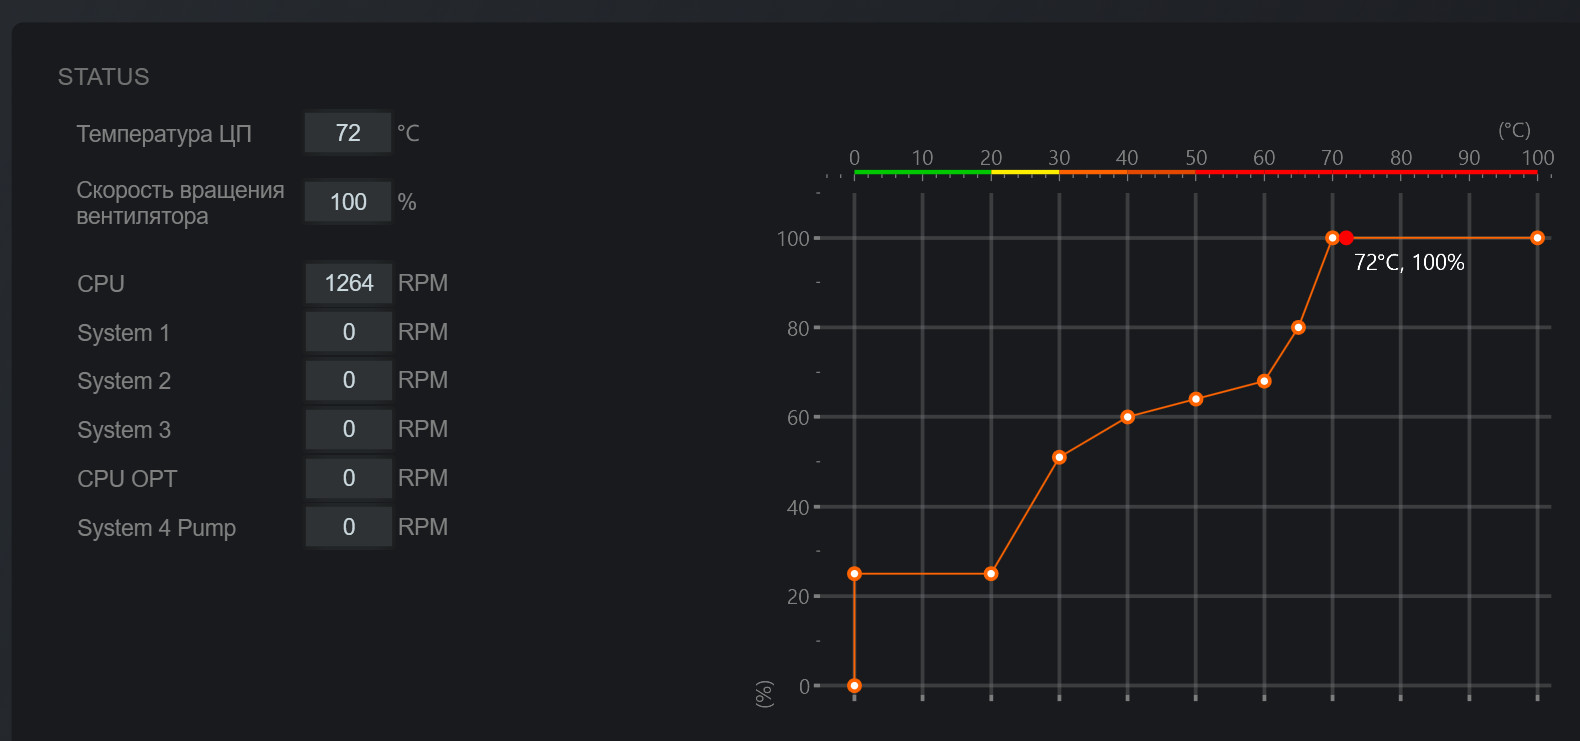Click the yellow segment of the temperature bar
Viewport: 1580px width, 741px height.
pyautogui.click(x=1025, y=173)
